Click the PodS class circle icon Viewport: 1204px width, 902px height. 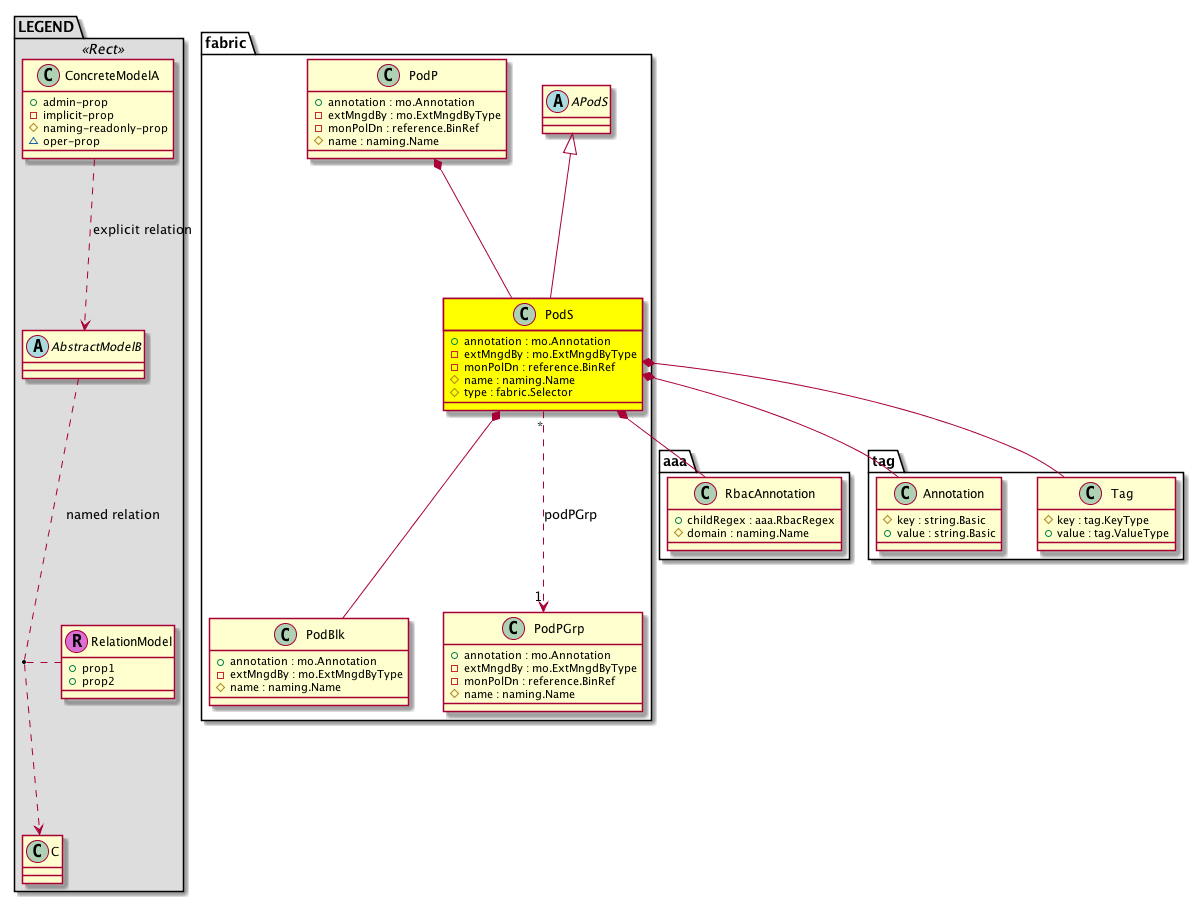coord(523,315)
